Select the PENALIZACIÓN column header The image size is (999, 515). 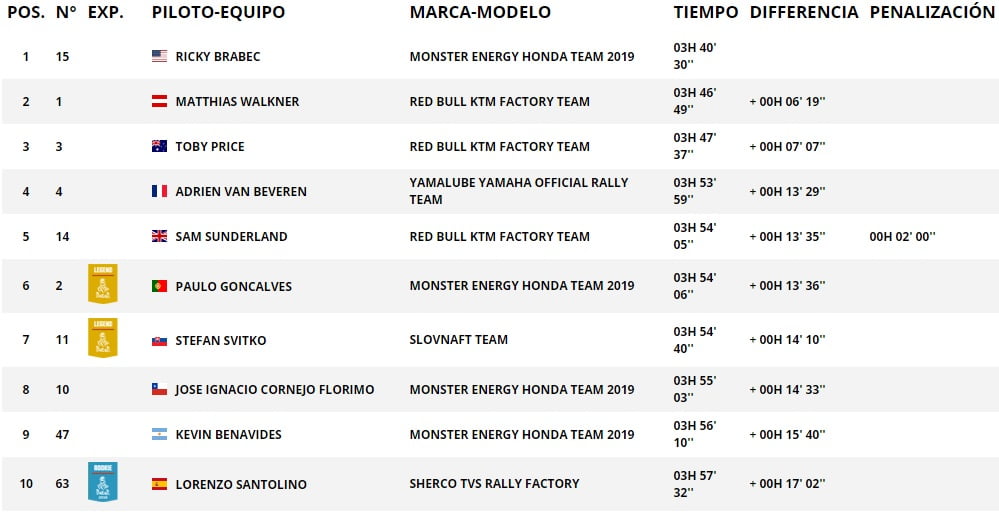[932, 11]
